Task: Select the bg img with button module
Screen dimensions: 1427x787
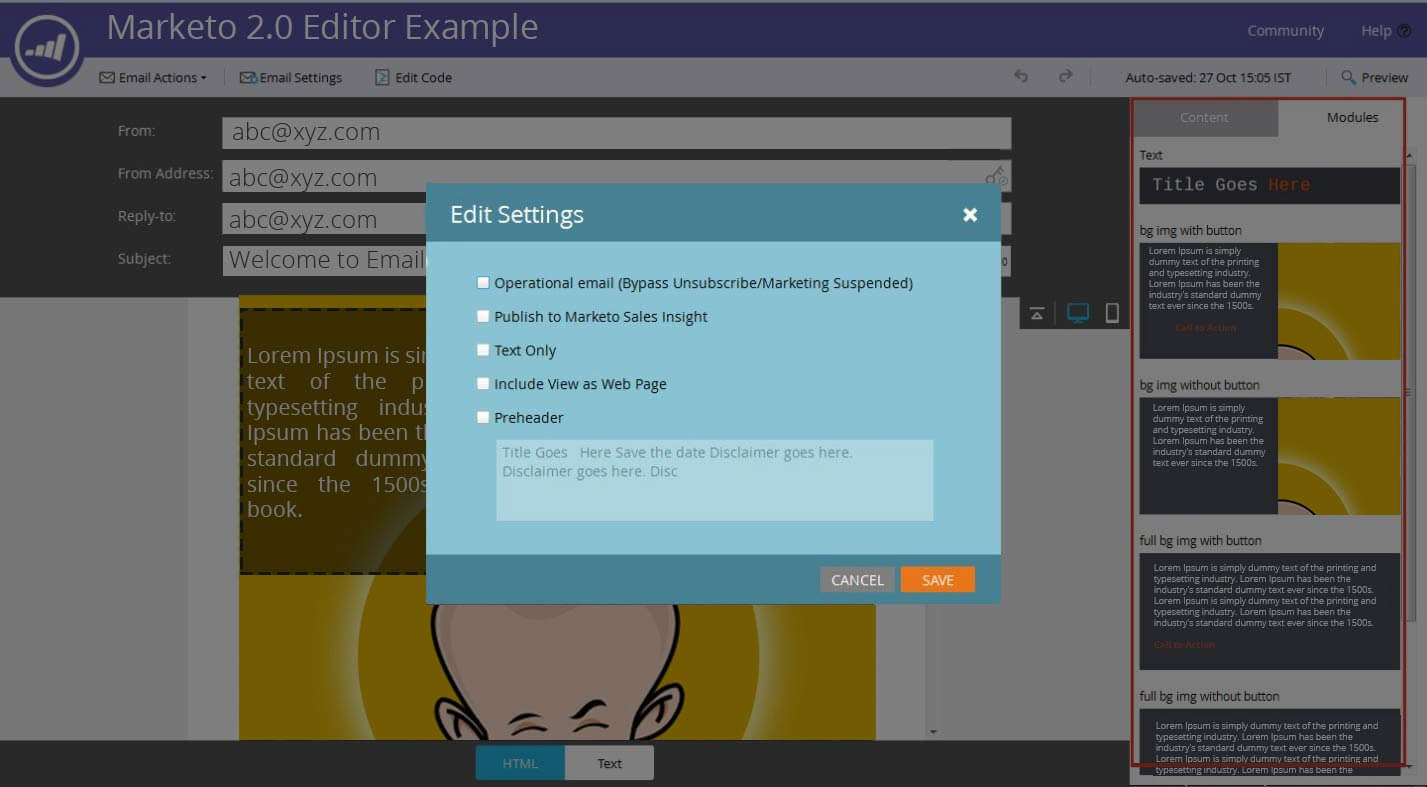Action: [x=1269, y=301]
